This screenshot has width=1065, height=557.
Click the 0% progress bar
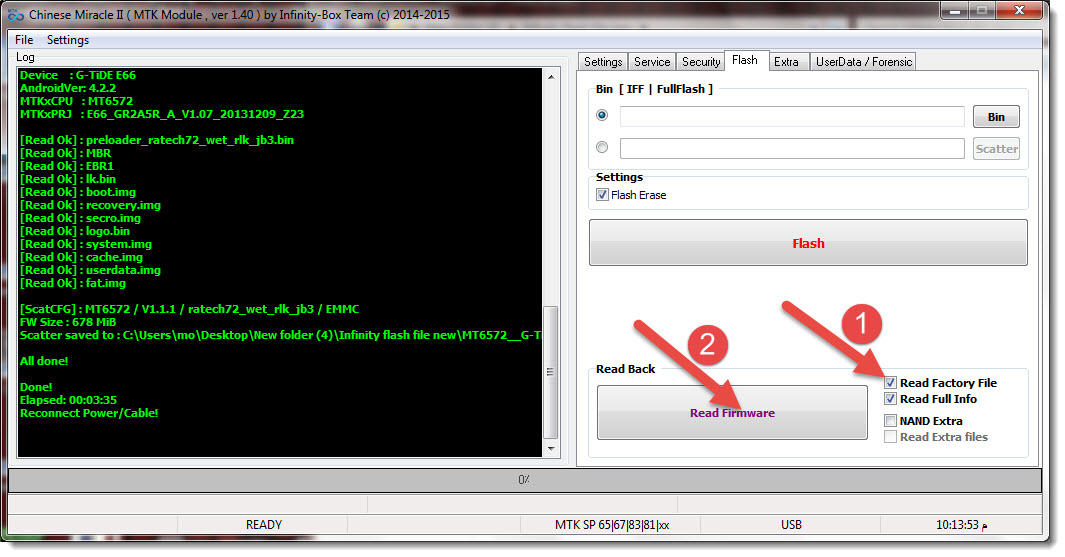(x=524, y=480)
